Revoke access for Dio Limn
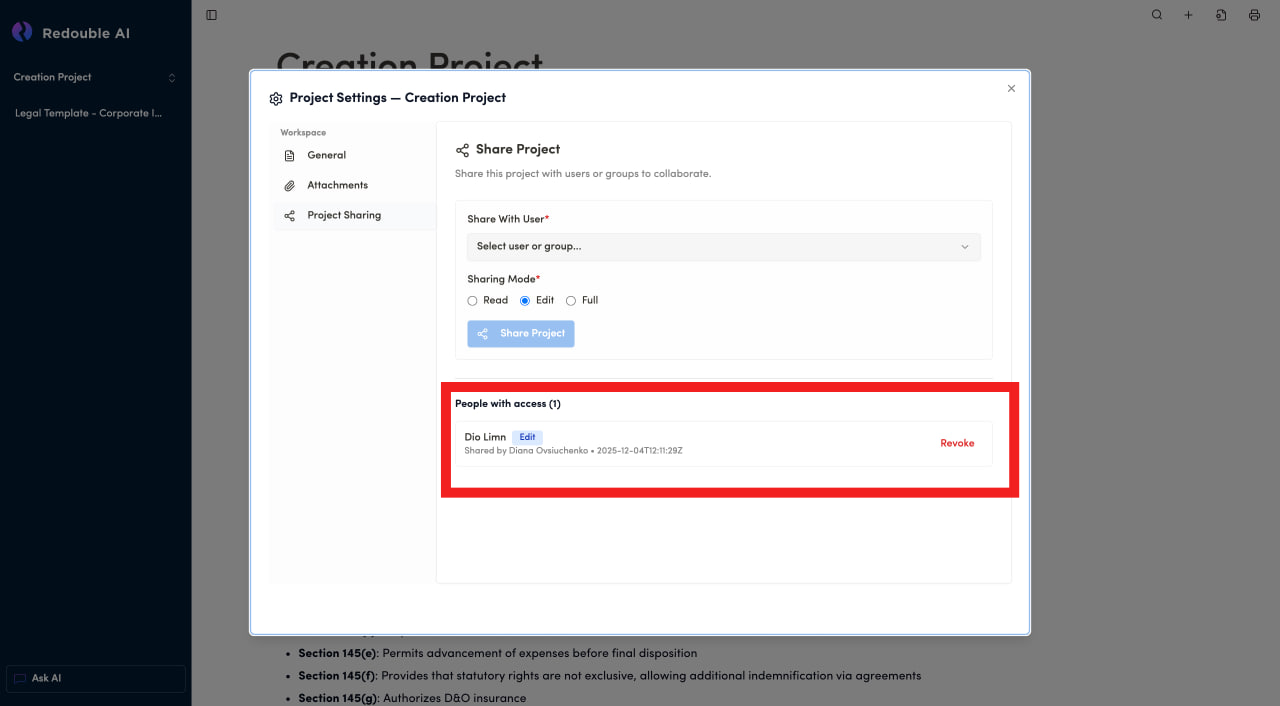The image size is (1280, 706). [x=956, y=444]
